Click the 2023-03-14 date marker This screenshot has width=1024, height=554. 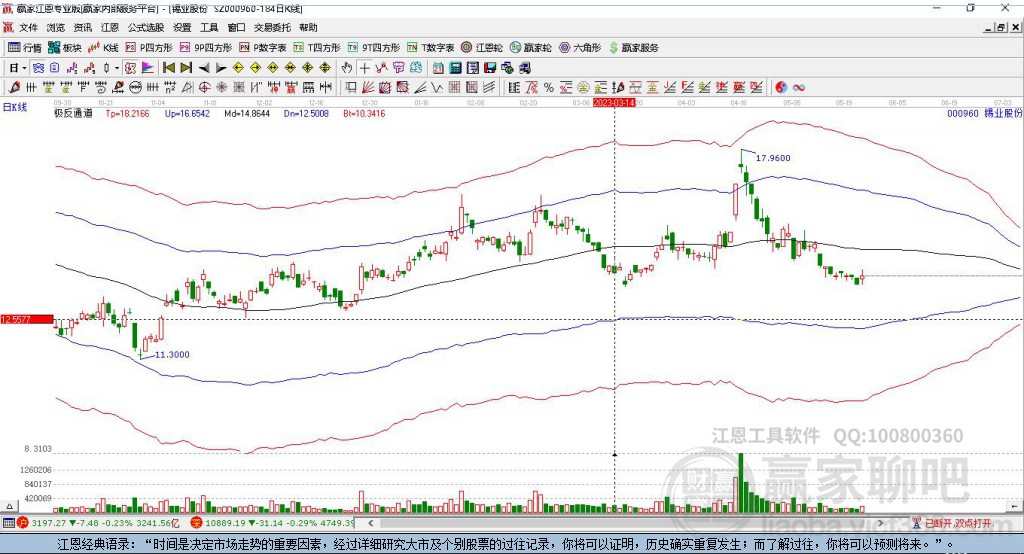(614, 103)
